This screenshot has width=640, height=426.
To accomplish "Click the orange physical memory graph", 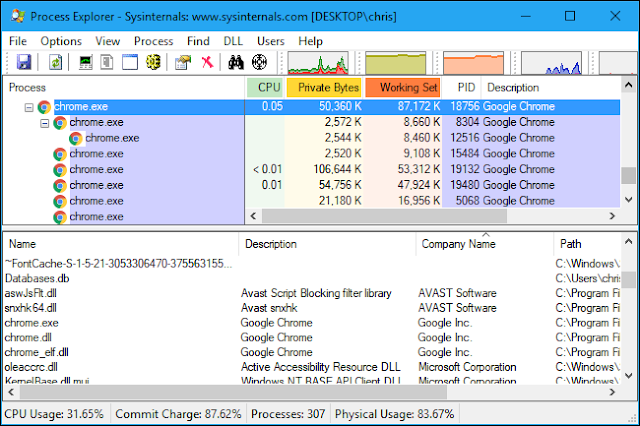I will point(473,63).
